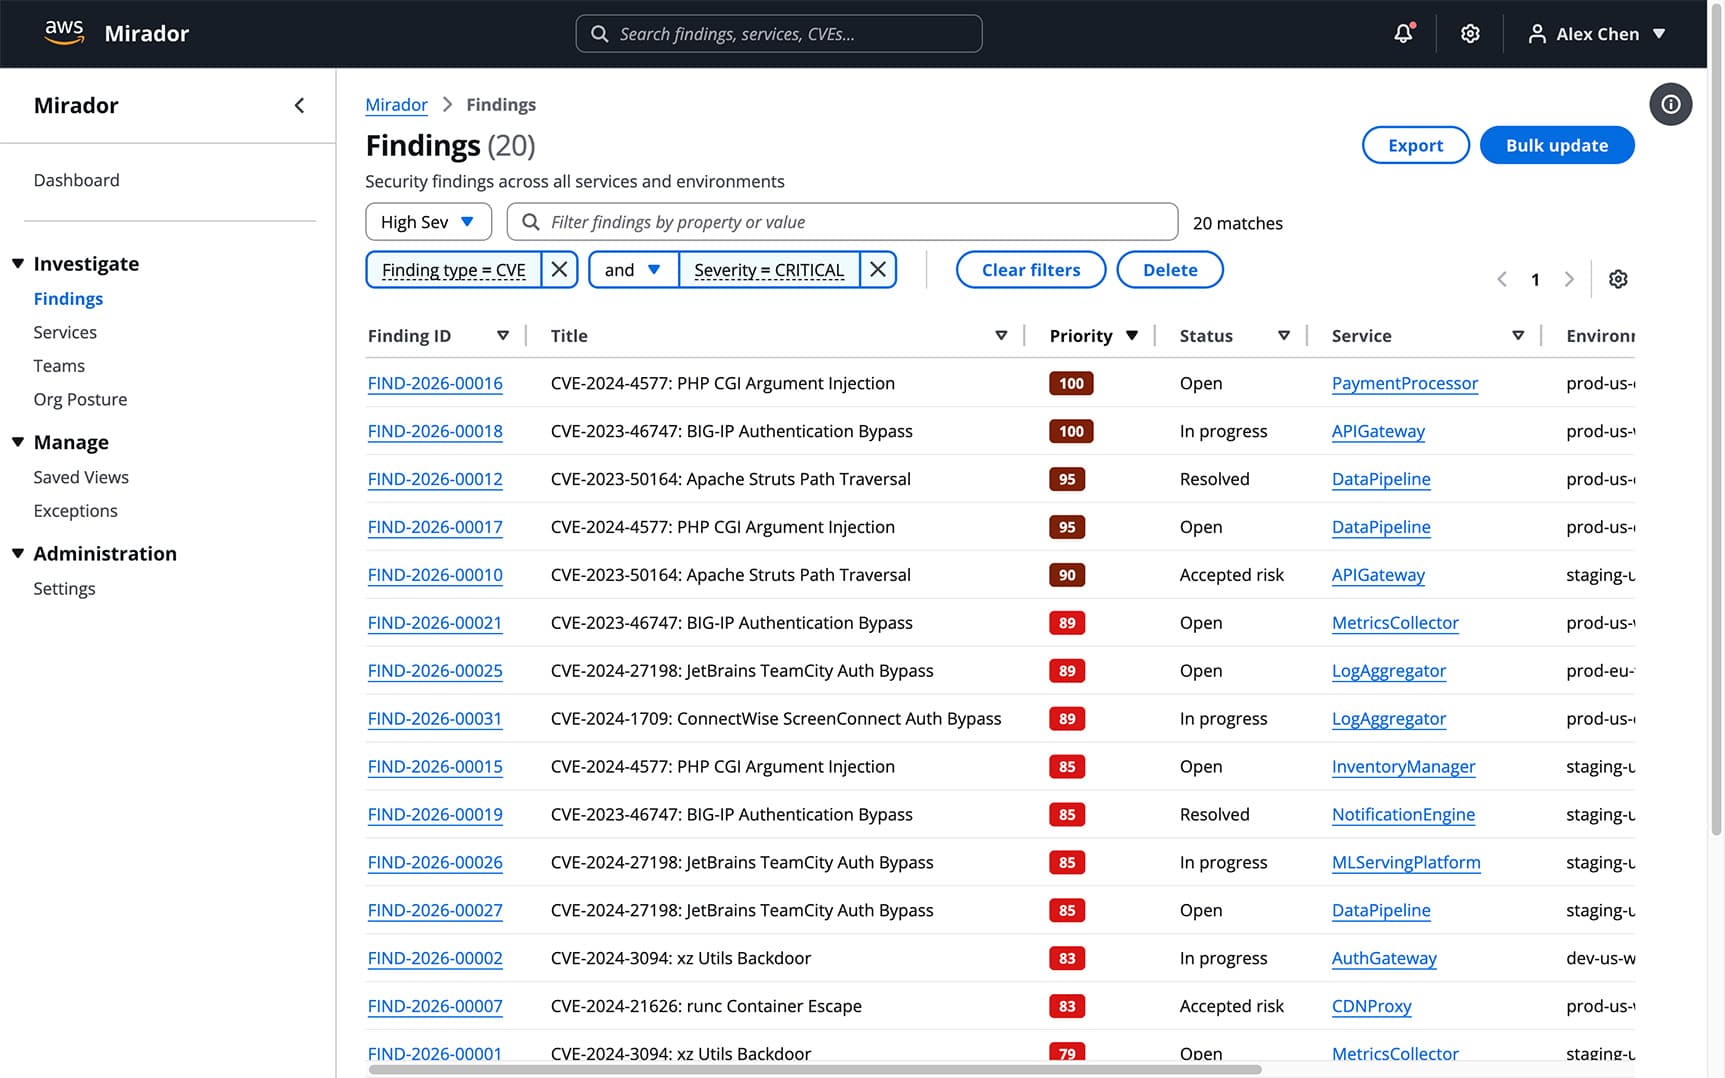Open table preferences gear icon
Image resolution: width=1725 pixels, height=1078 pixels.
(1617, 280)
